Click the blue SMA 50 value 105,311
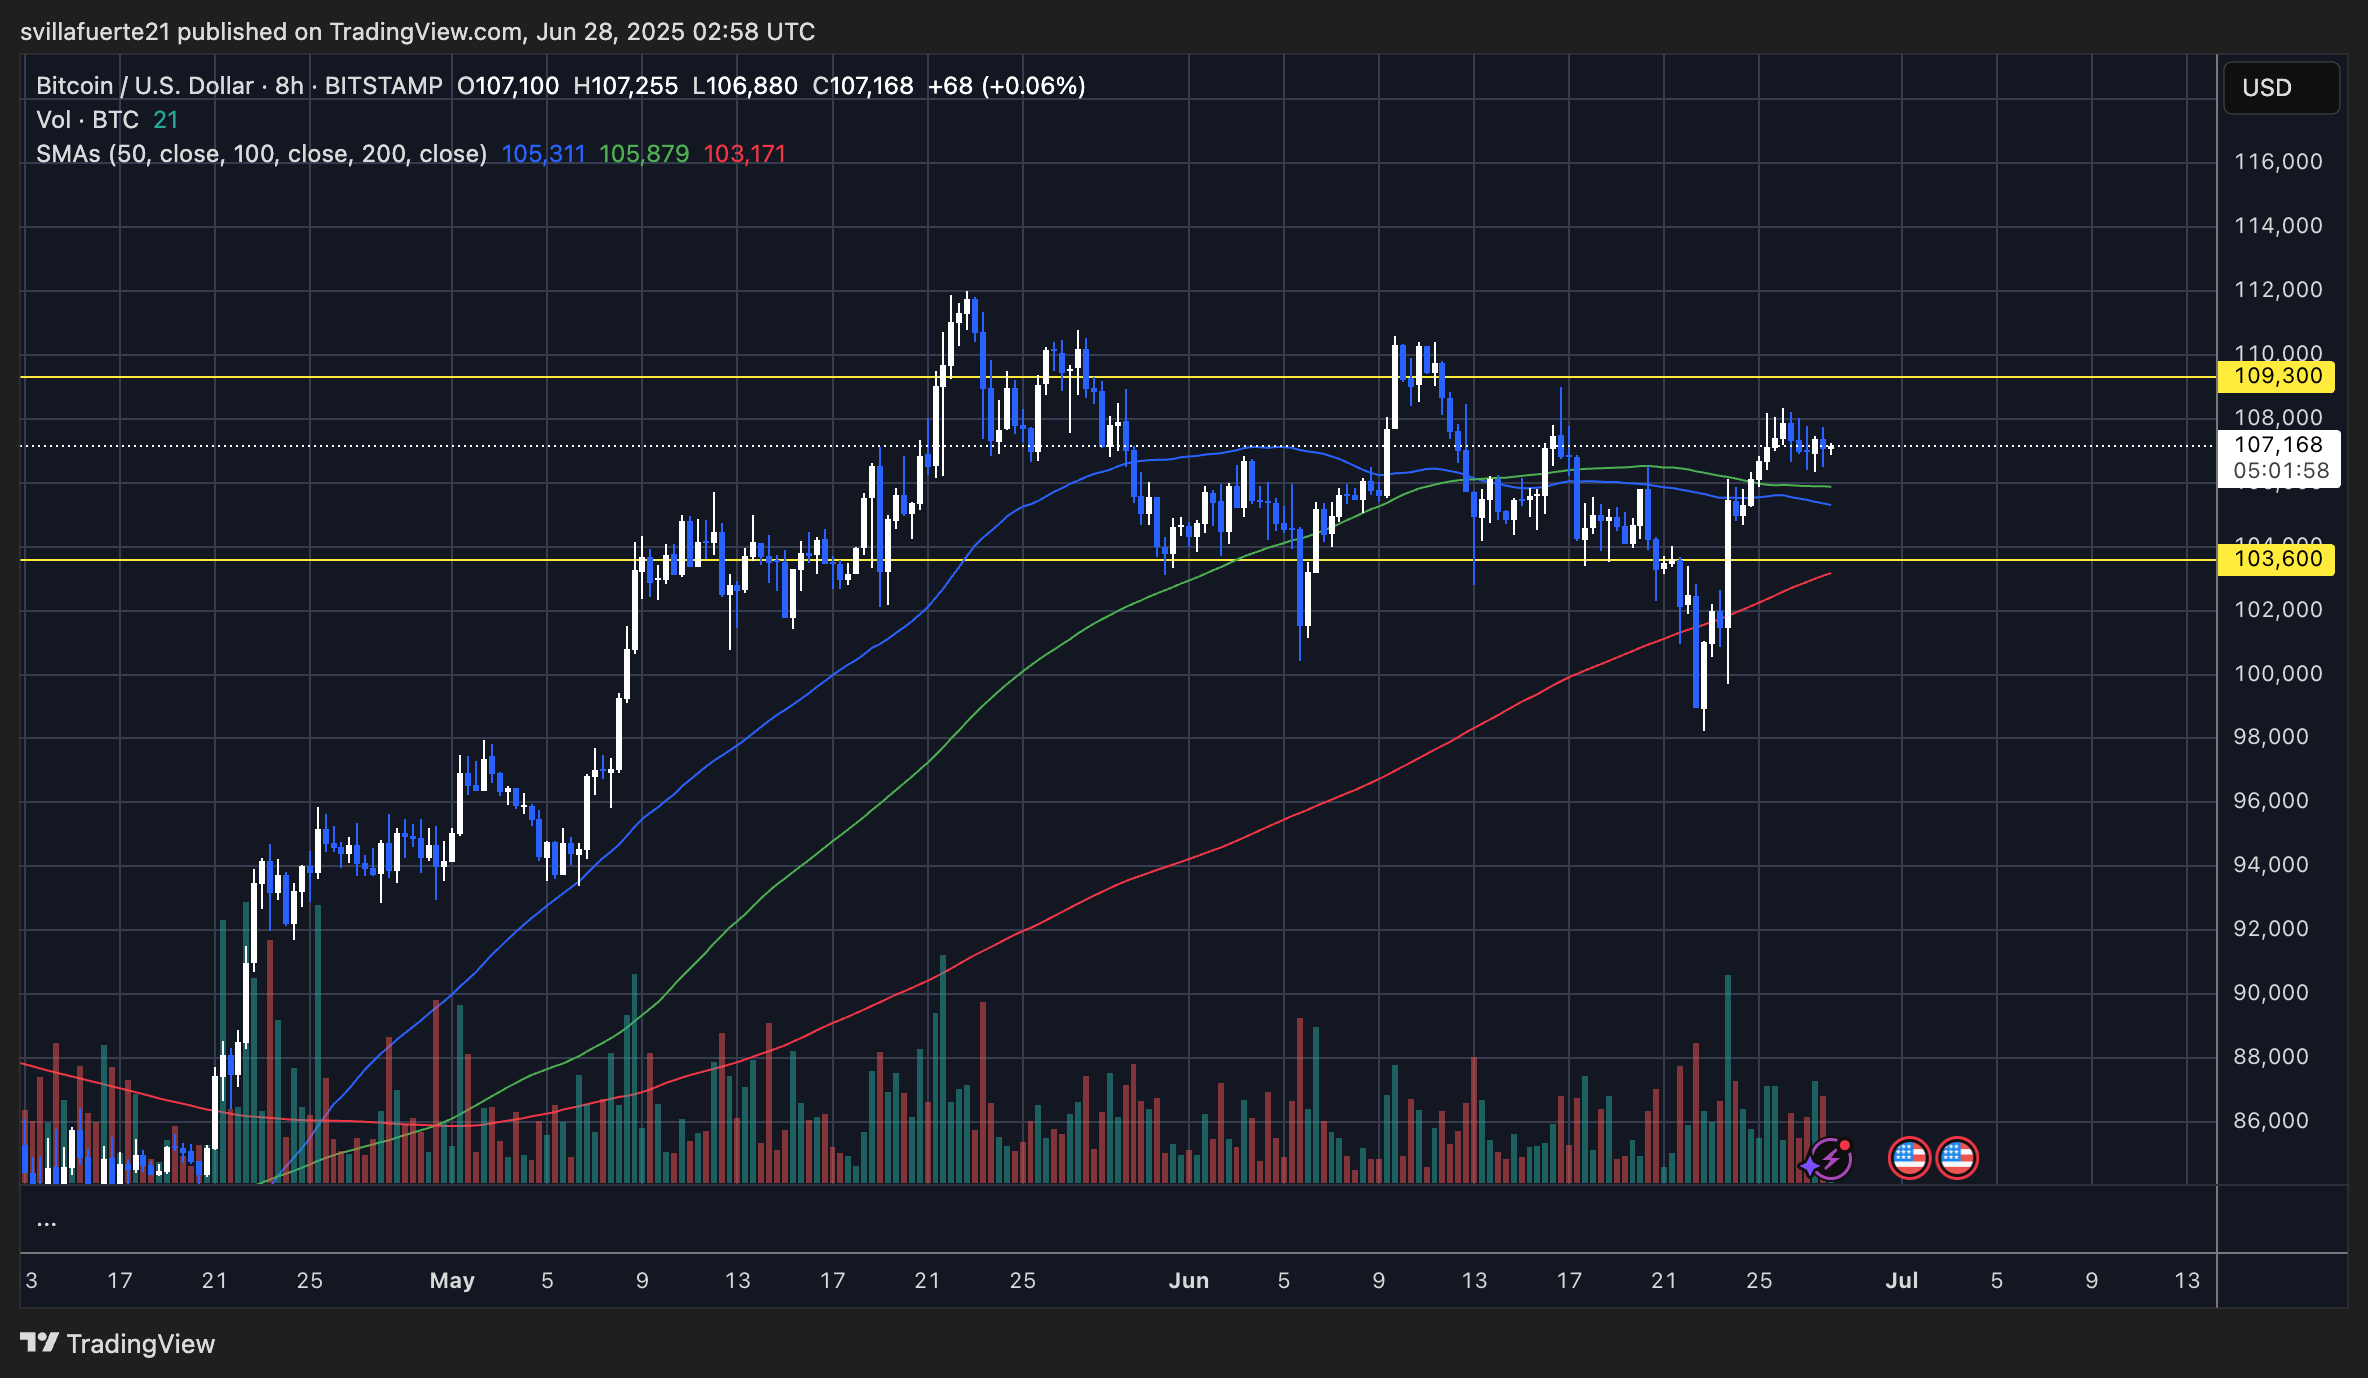 (543, 154)
